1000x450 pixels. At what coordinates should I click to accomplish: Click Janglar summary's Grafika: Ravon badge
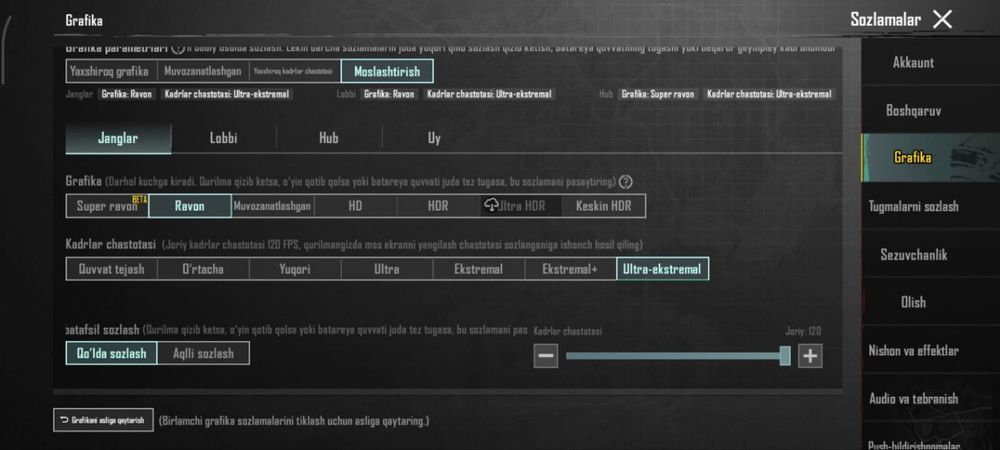(x=126, y=94)
